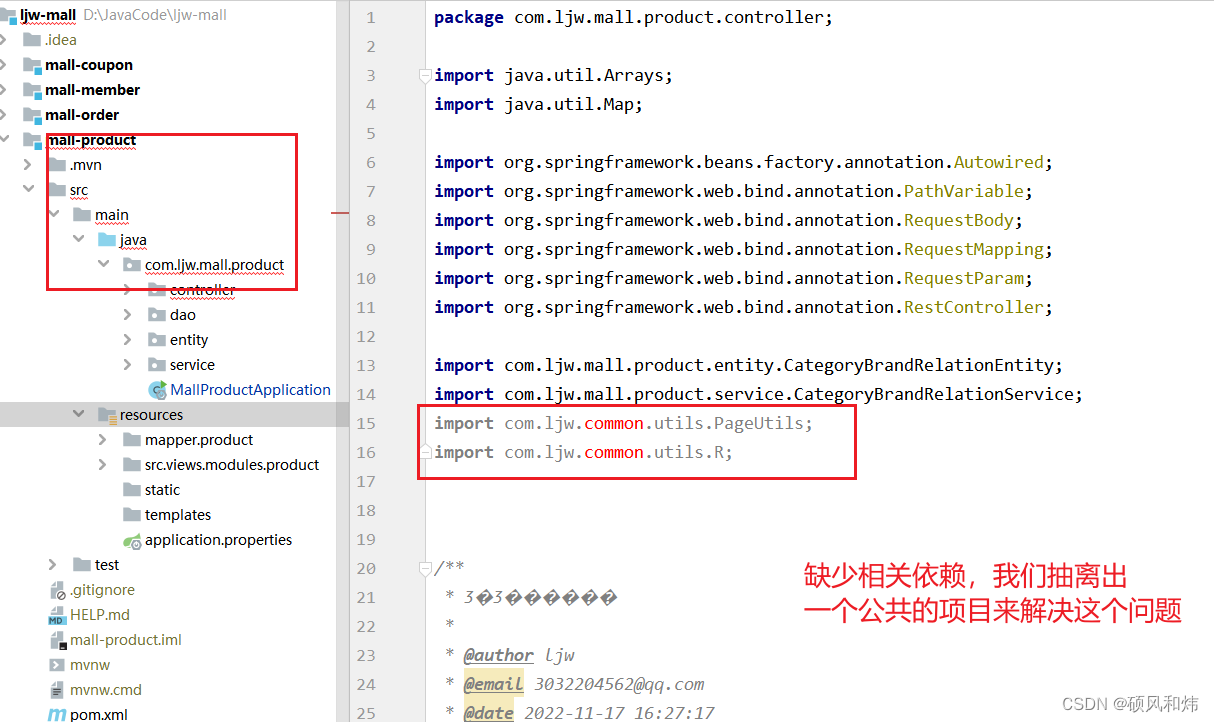Click the Autowired annotation import name
Screen dimensions: 1214x722
coord(998,162)
